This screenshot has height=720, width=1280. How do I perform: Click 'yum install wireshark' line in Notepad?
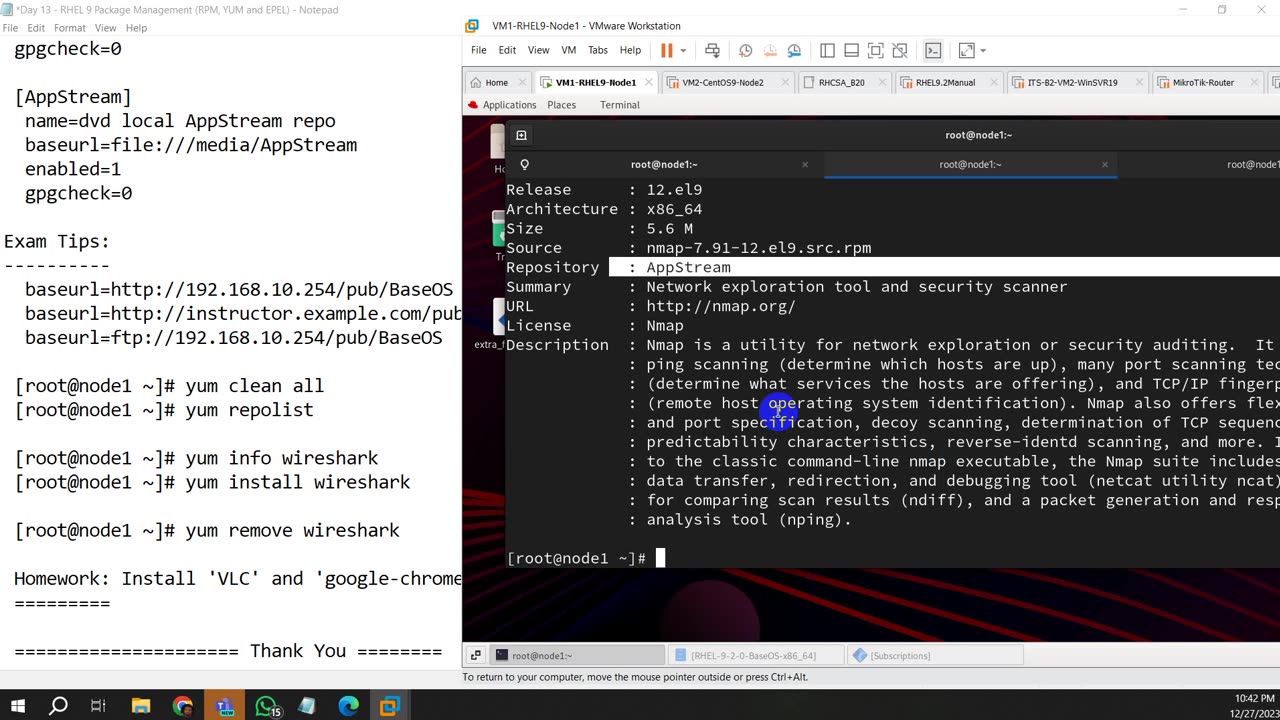point(212,482)
